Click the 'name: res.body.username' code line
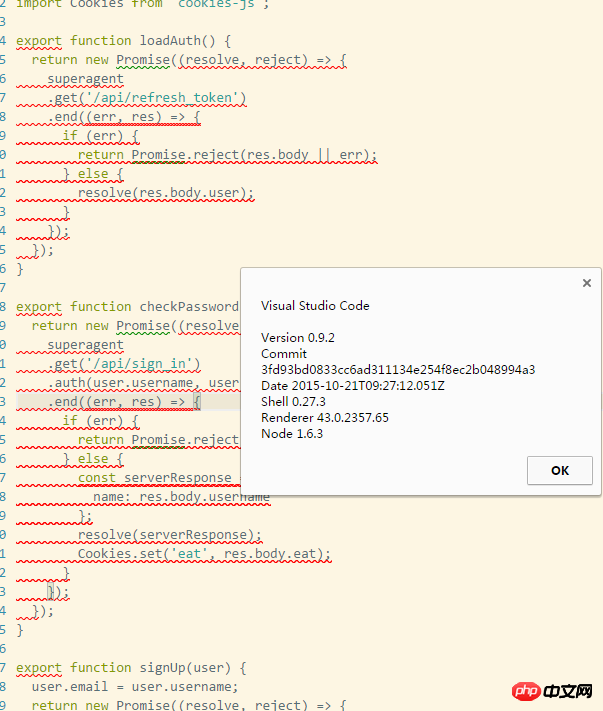The height and width of the screenshot is (711, 603). point(181,497)
